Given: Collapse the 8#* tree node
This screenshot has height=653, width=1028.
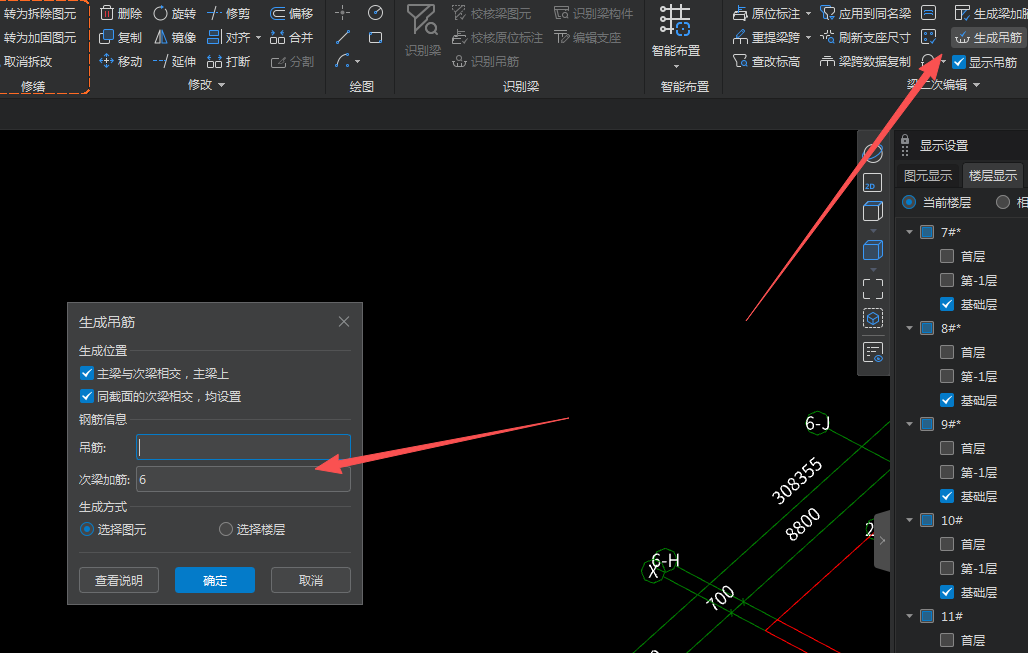Looking at the screenshot, I should point(909,328).
